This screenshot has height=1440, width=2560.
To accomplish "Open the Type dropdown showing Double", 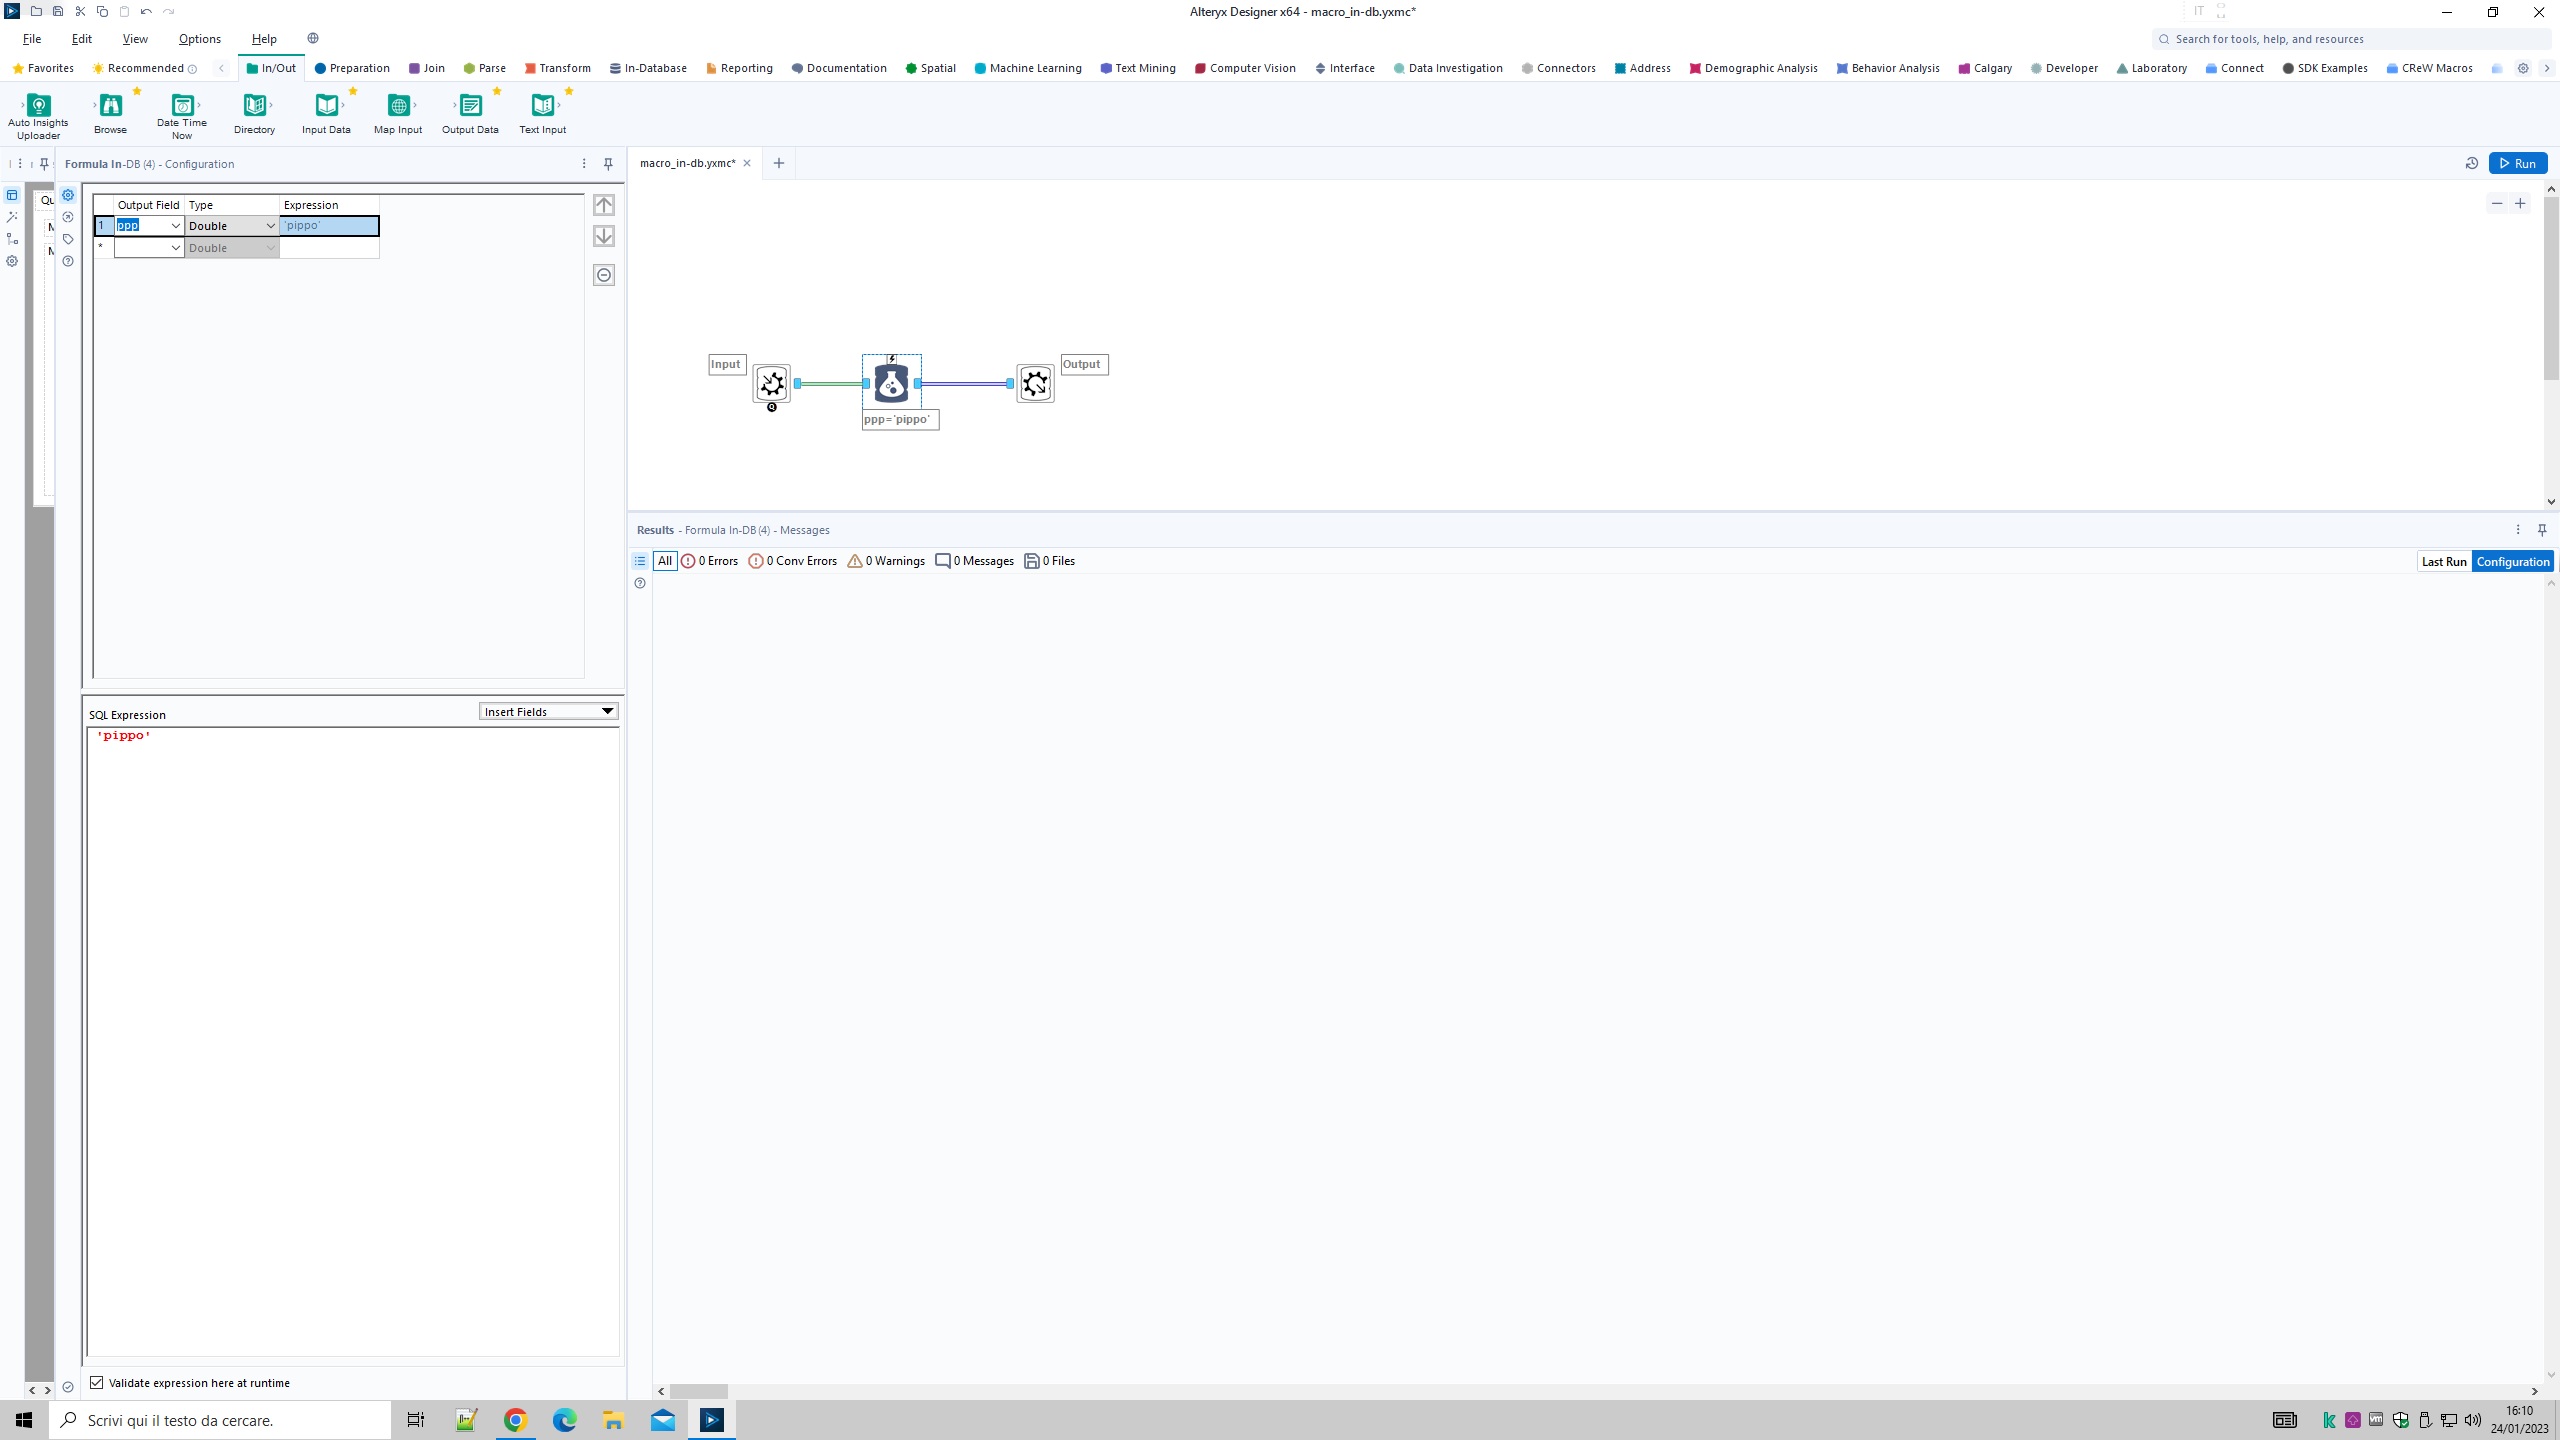I will pyautogui.click(x=270, y=225).
